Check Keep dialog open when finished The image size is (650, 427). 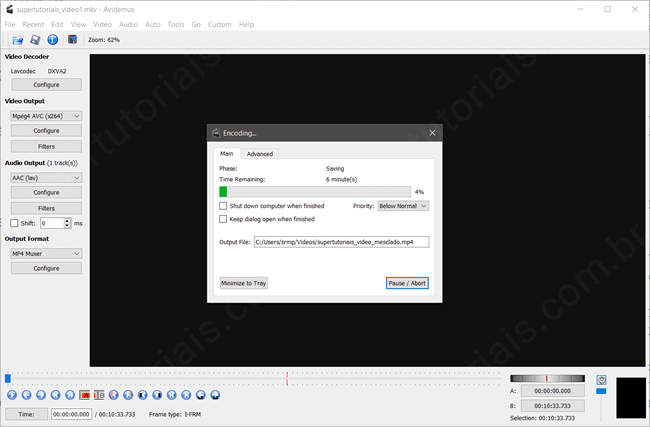[x=223, y=219]
